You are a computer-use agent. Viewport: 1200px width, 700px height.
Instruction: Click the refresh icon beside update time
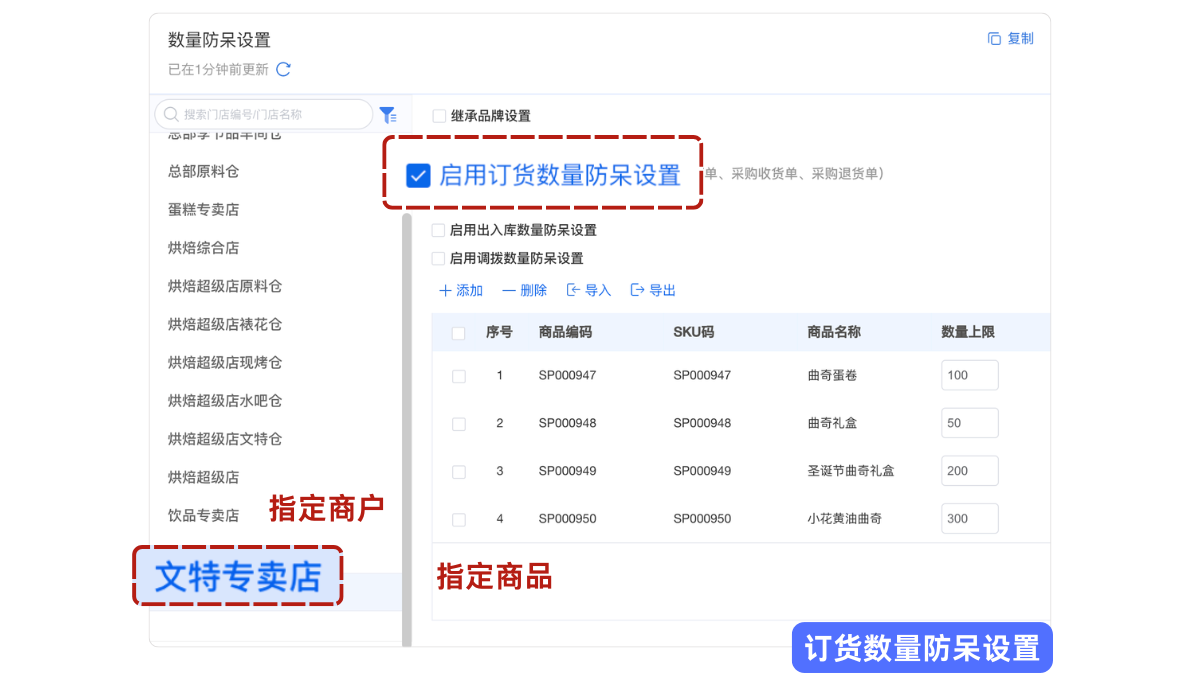[283, 70]
